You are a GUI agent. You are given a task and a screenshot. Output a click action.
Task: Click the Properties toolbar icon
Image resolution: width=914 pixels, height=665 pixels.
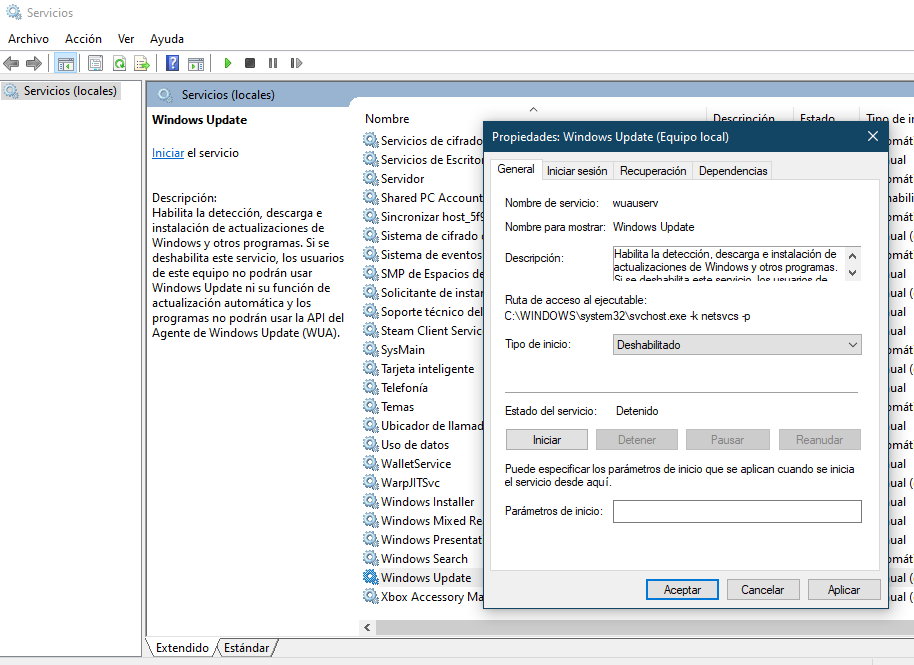[95, 63]
